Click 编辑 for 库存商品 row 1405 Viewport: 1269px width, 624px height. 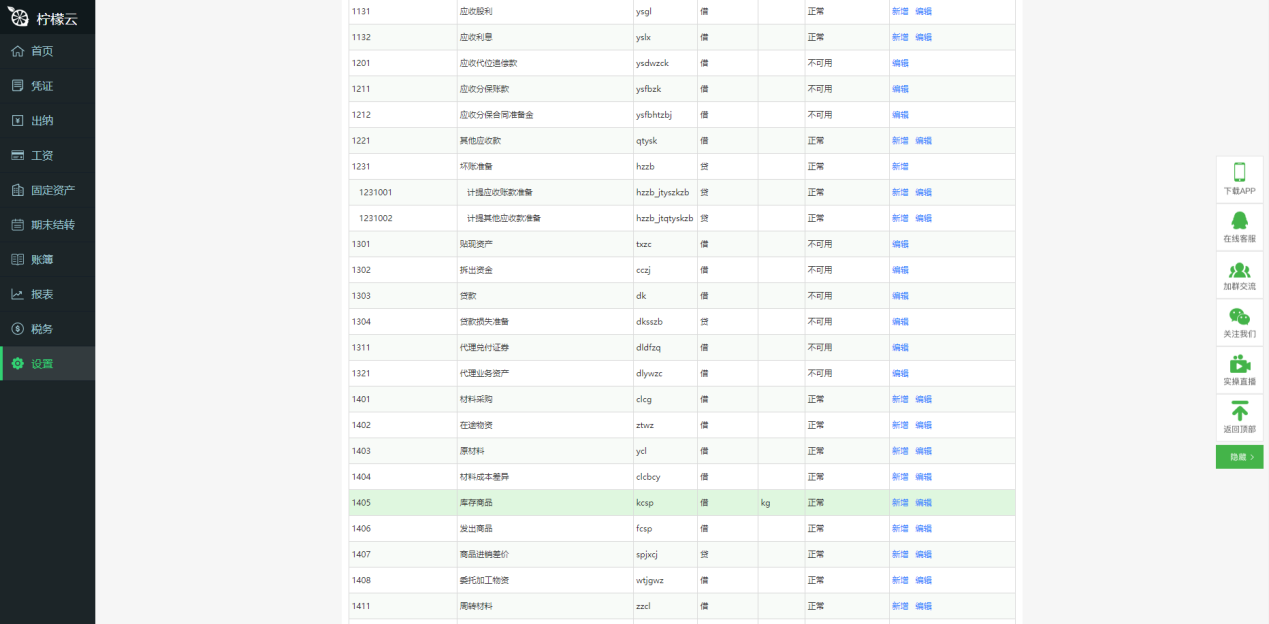pyautogui.click(x=923, y=503)
